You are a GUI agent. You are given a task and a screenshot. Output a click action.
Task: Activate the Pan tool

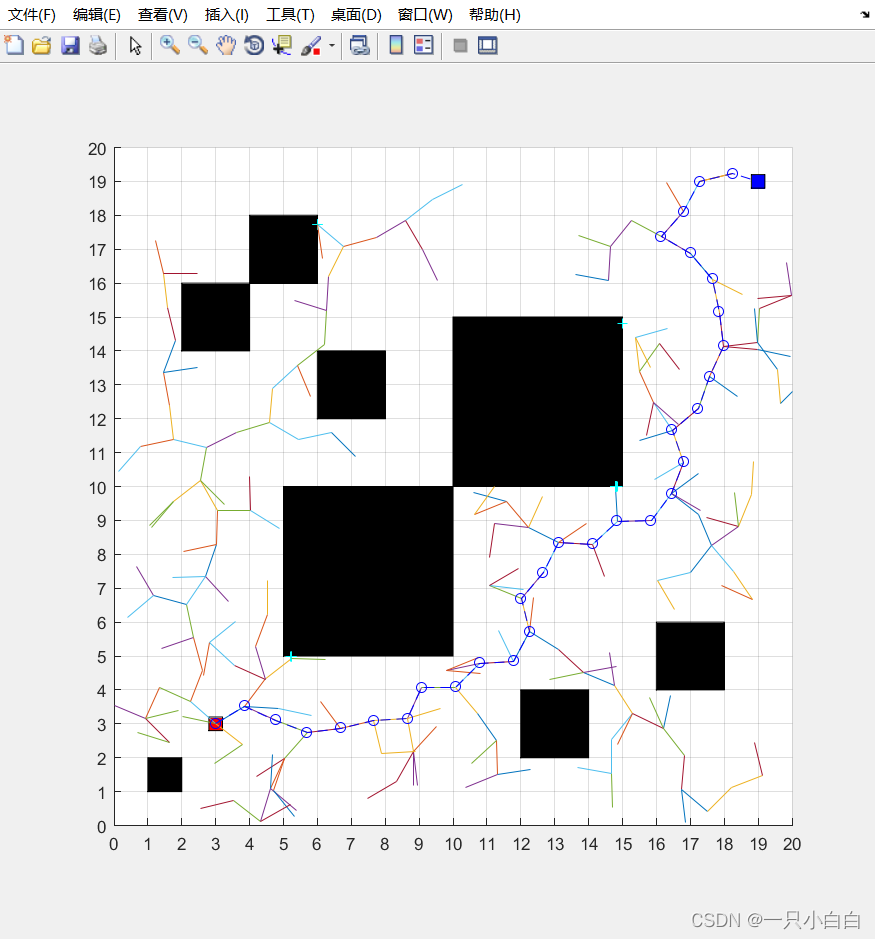pyautogui.click(x=226, y=45)
